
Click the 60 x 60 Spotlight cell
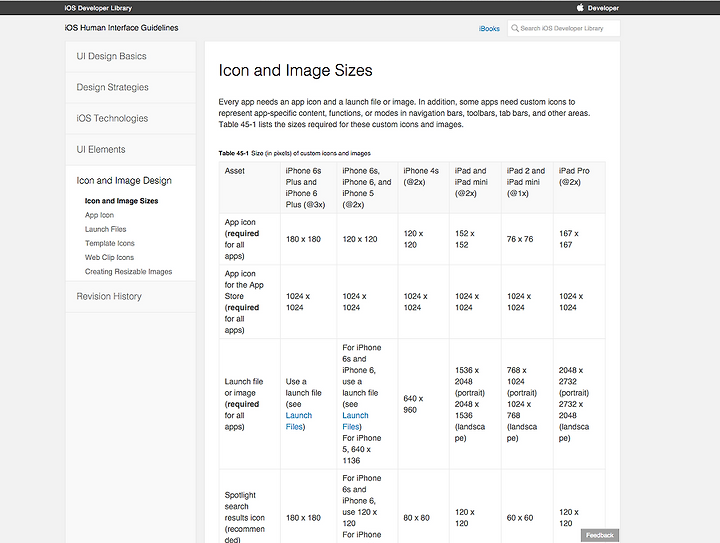tap(527, 506)
